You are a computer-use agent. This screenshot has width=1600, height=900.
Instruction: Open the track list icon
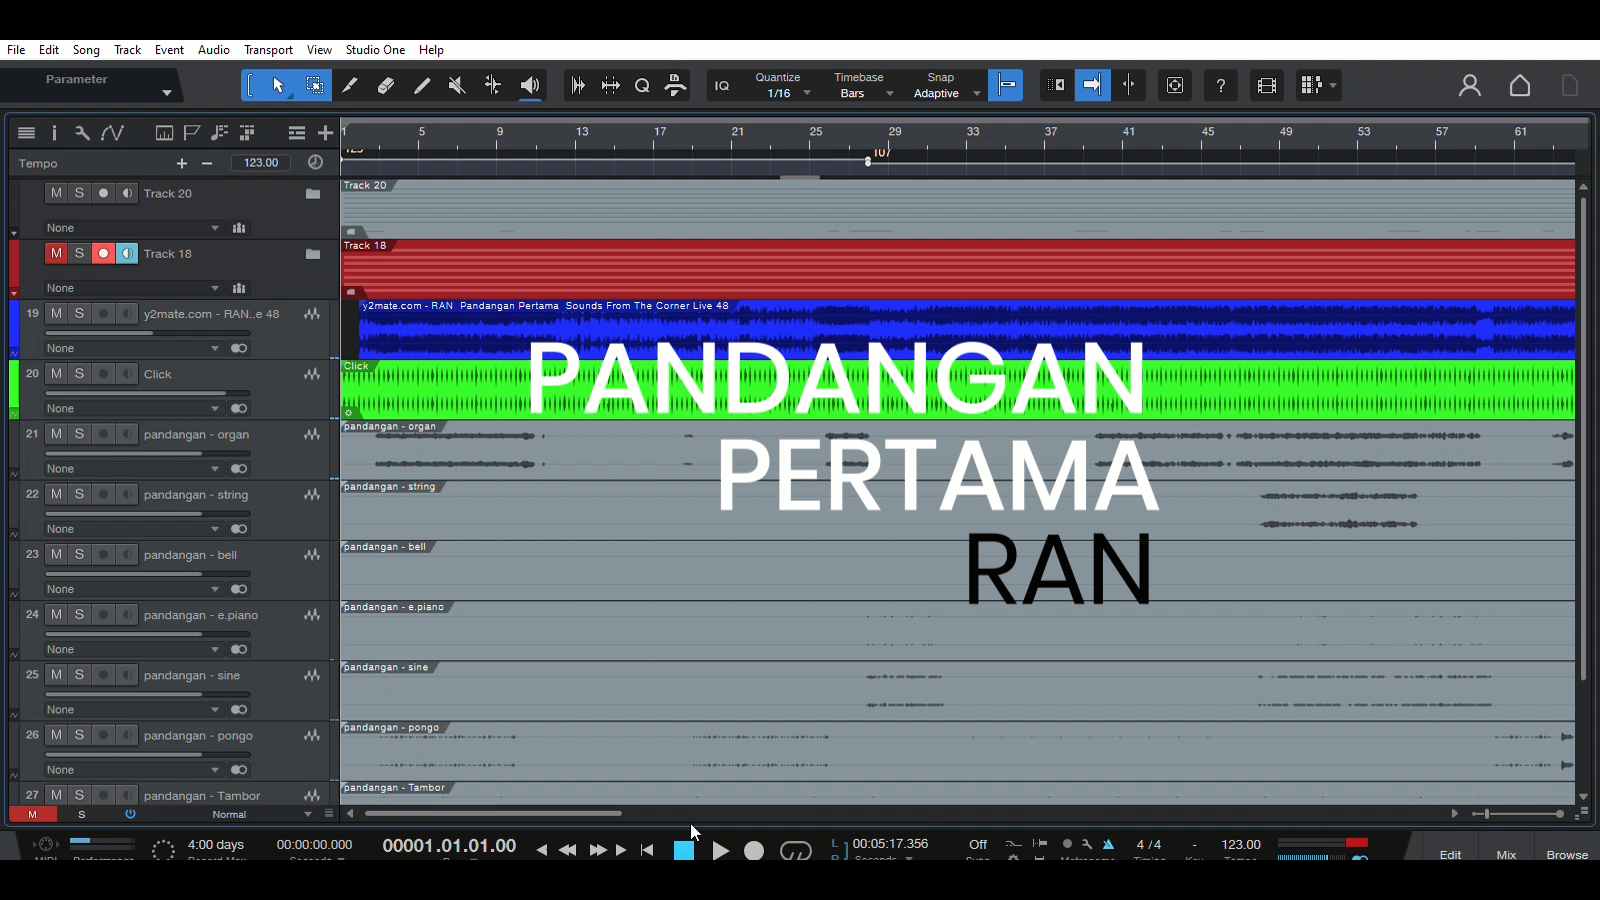point(27,133)
